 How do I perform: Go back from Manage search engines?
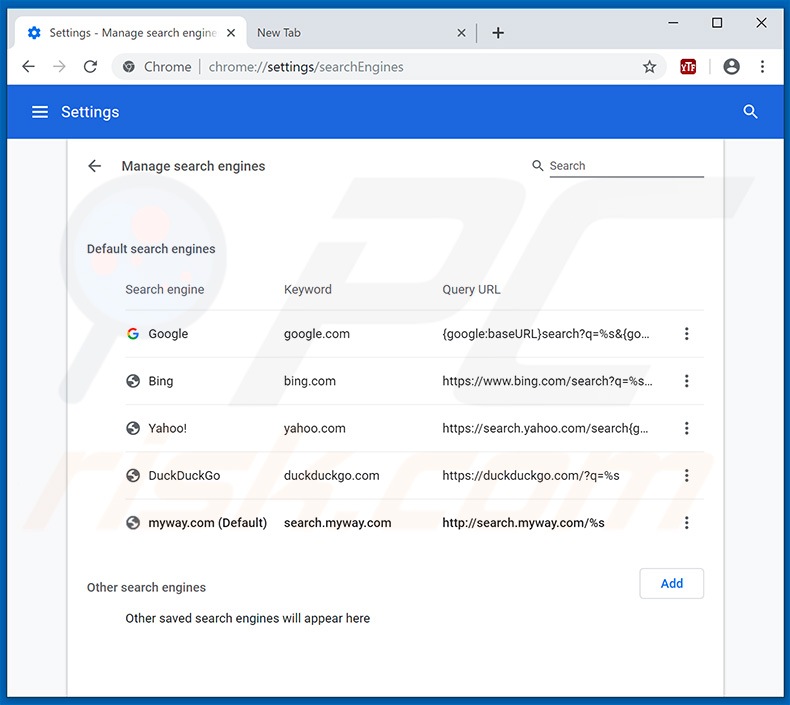coord(95,166)
